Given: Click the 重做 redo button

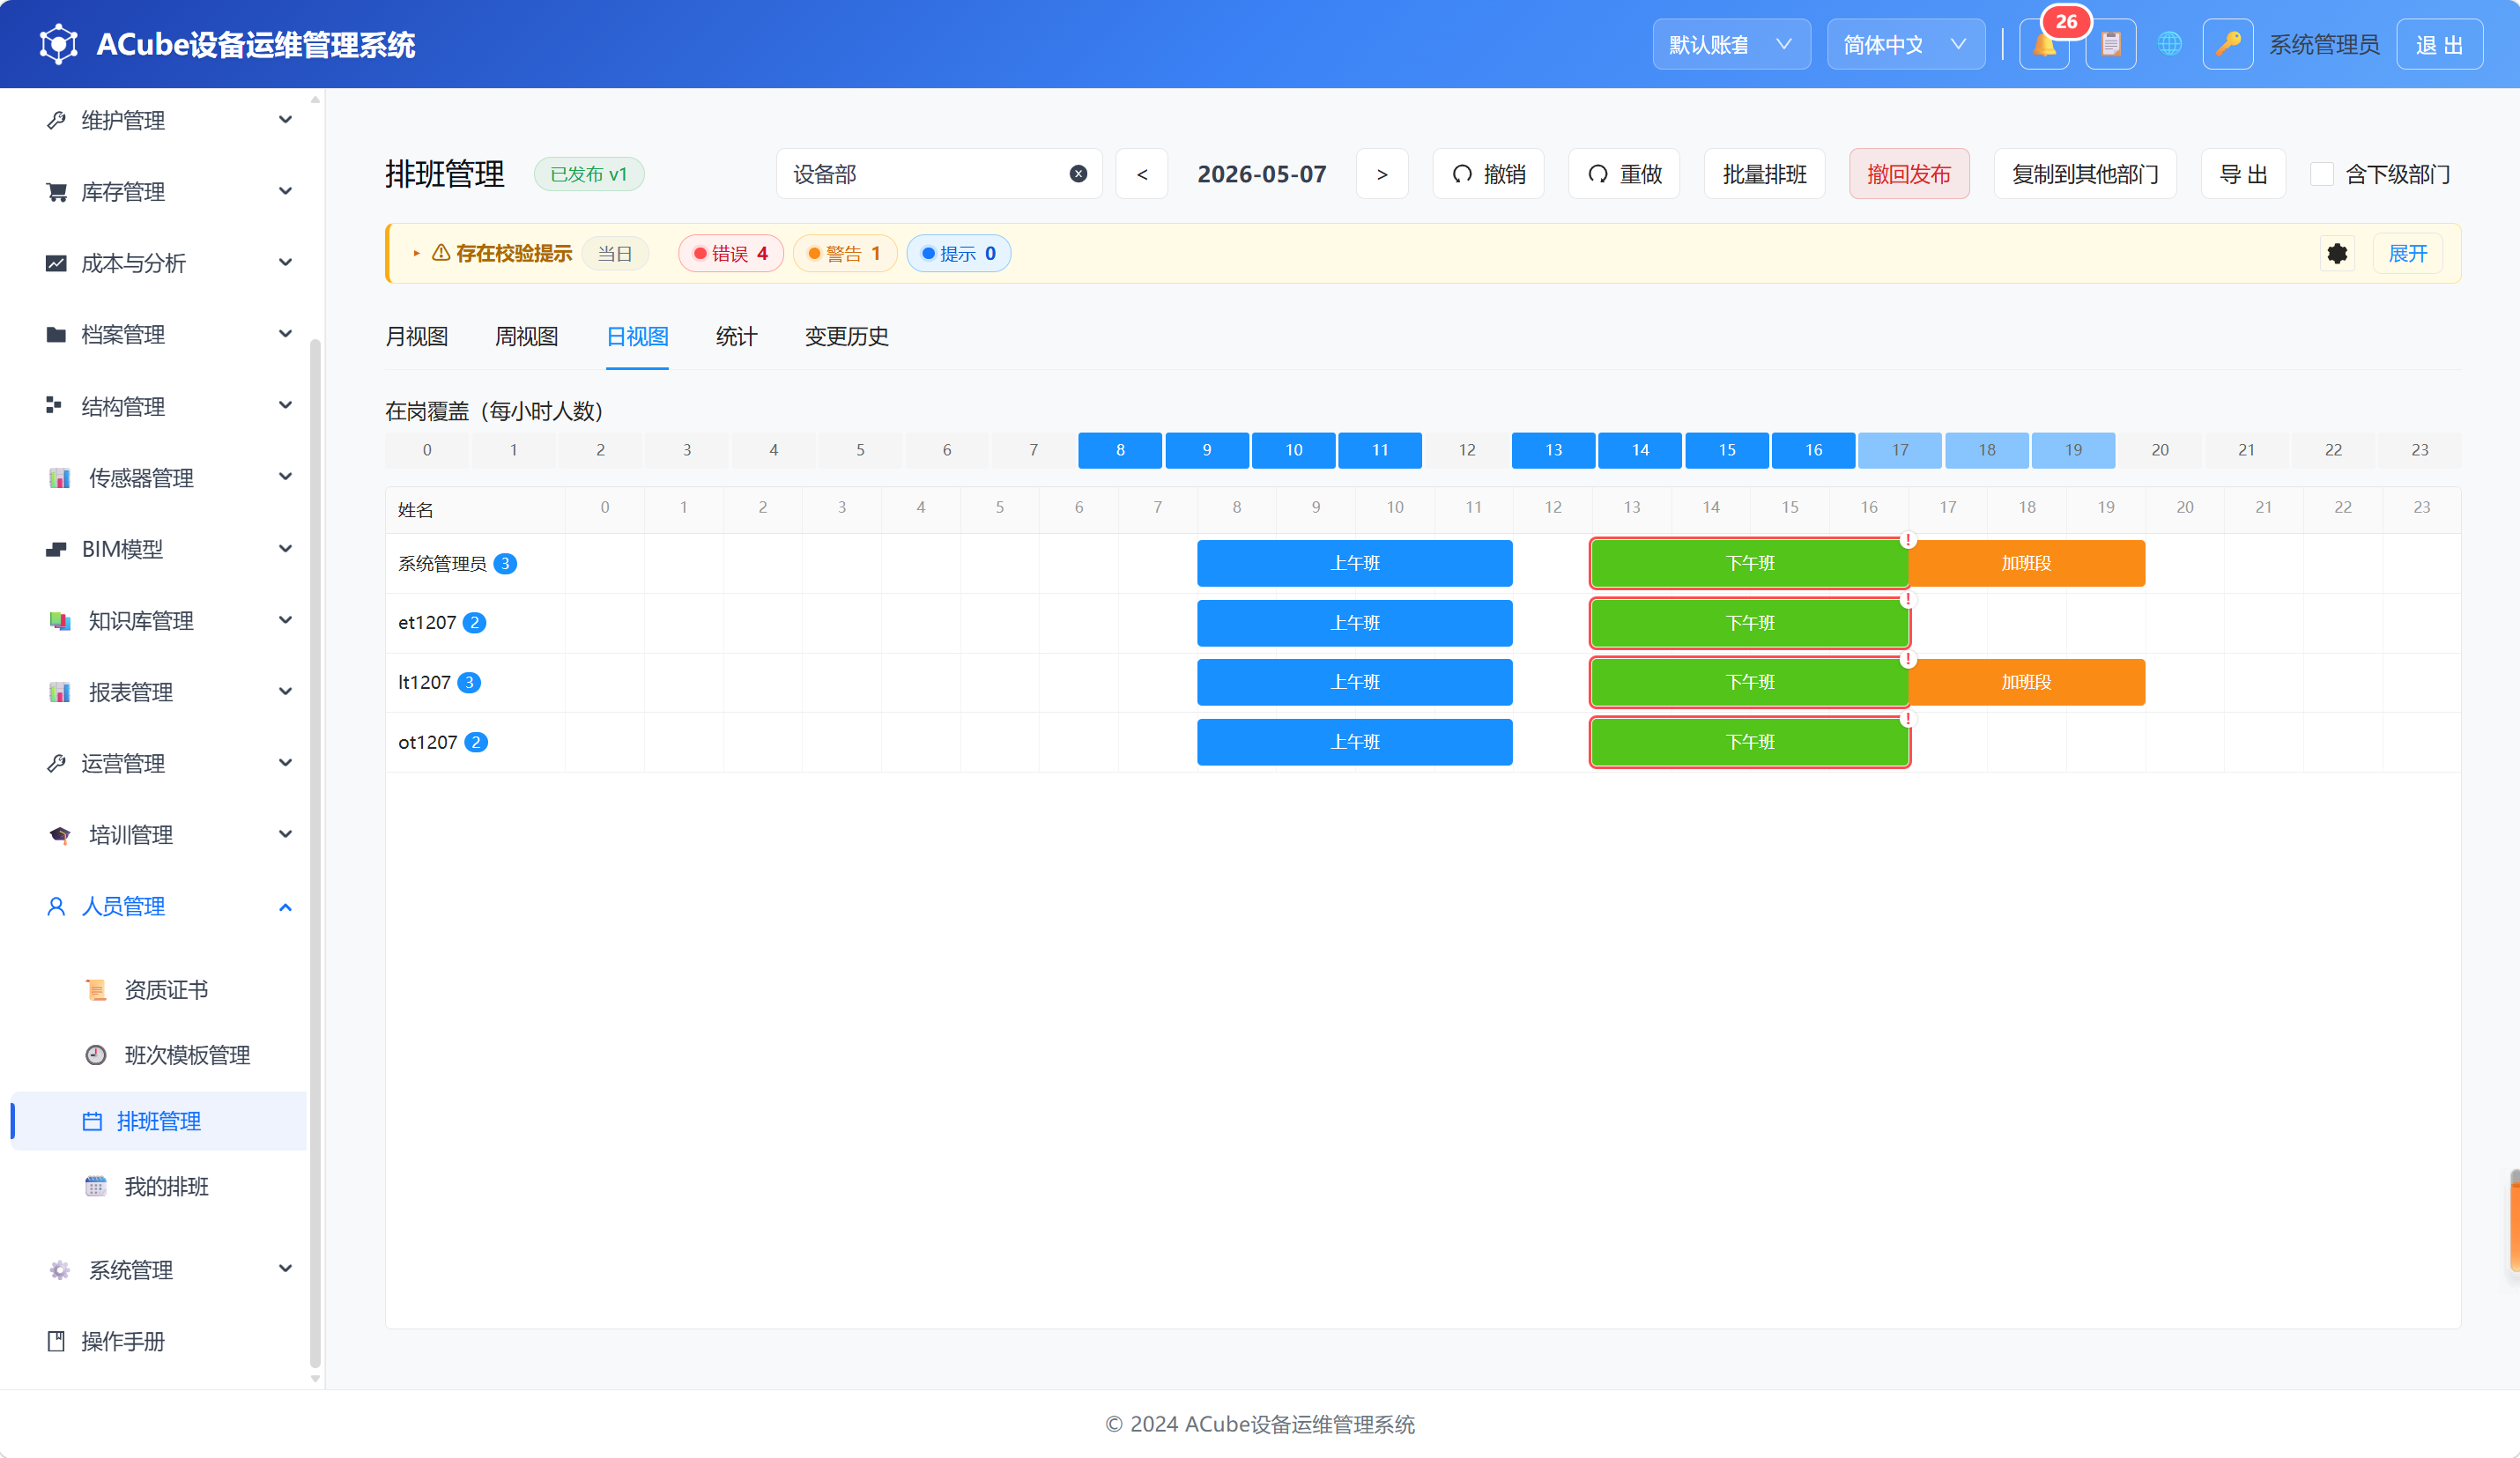Looking at the screenshot, I should pos(1624,174).
